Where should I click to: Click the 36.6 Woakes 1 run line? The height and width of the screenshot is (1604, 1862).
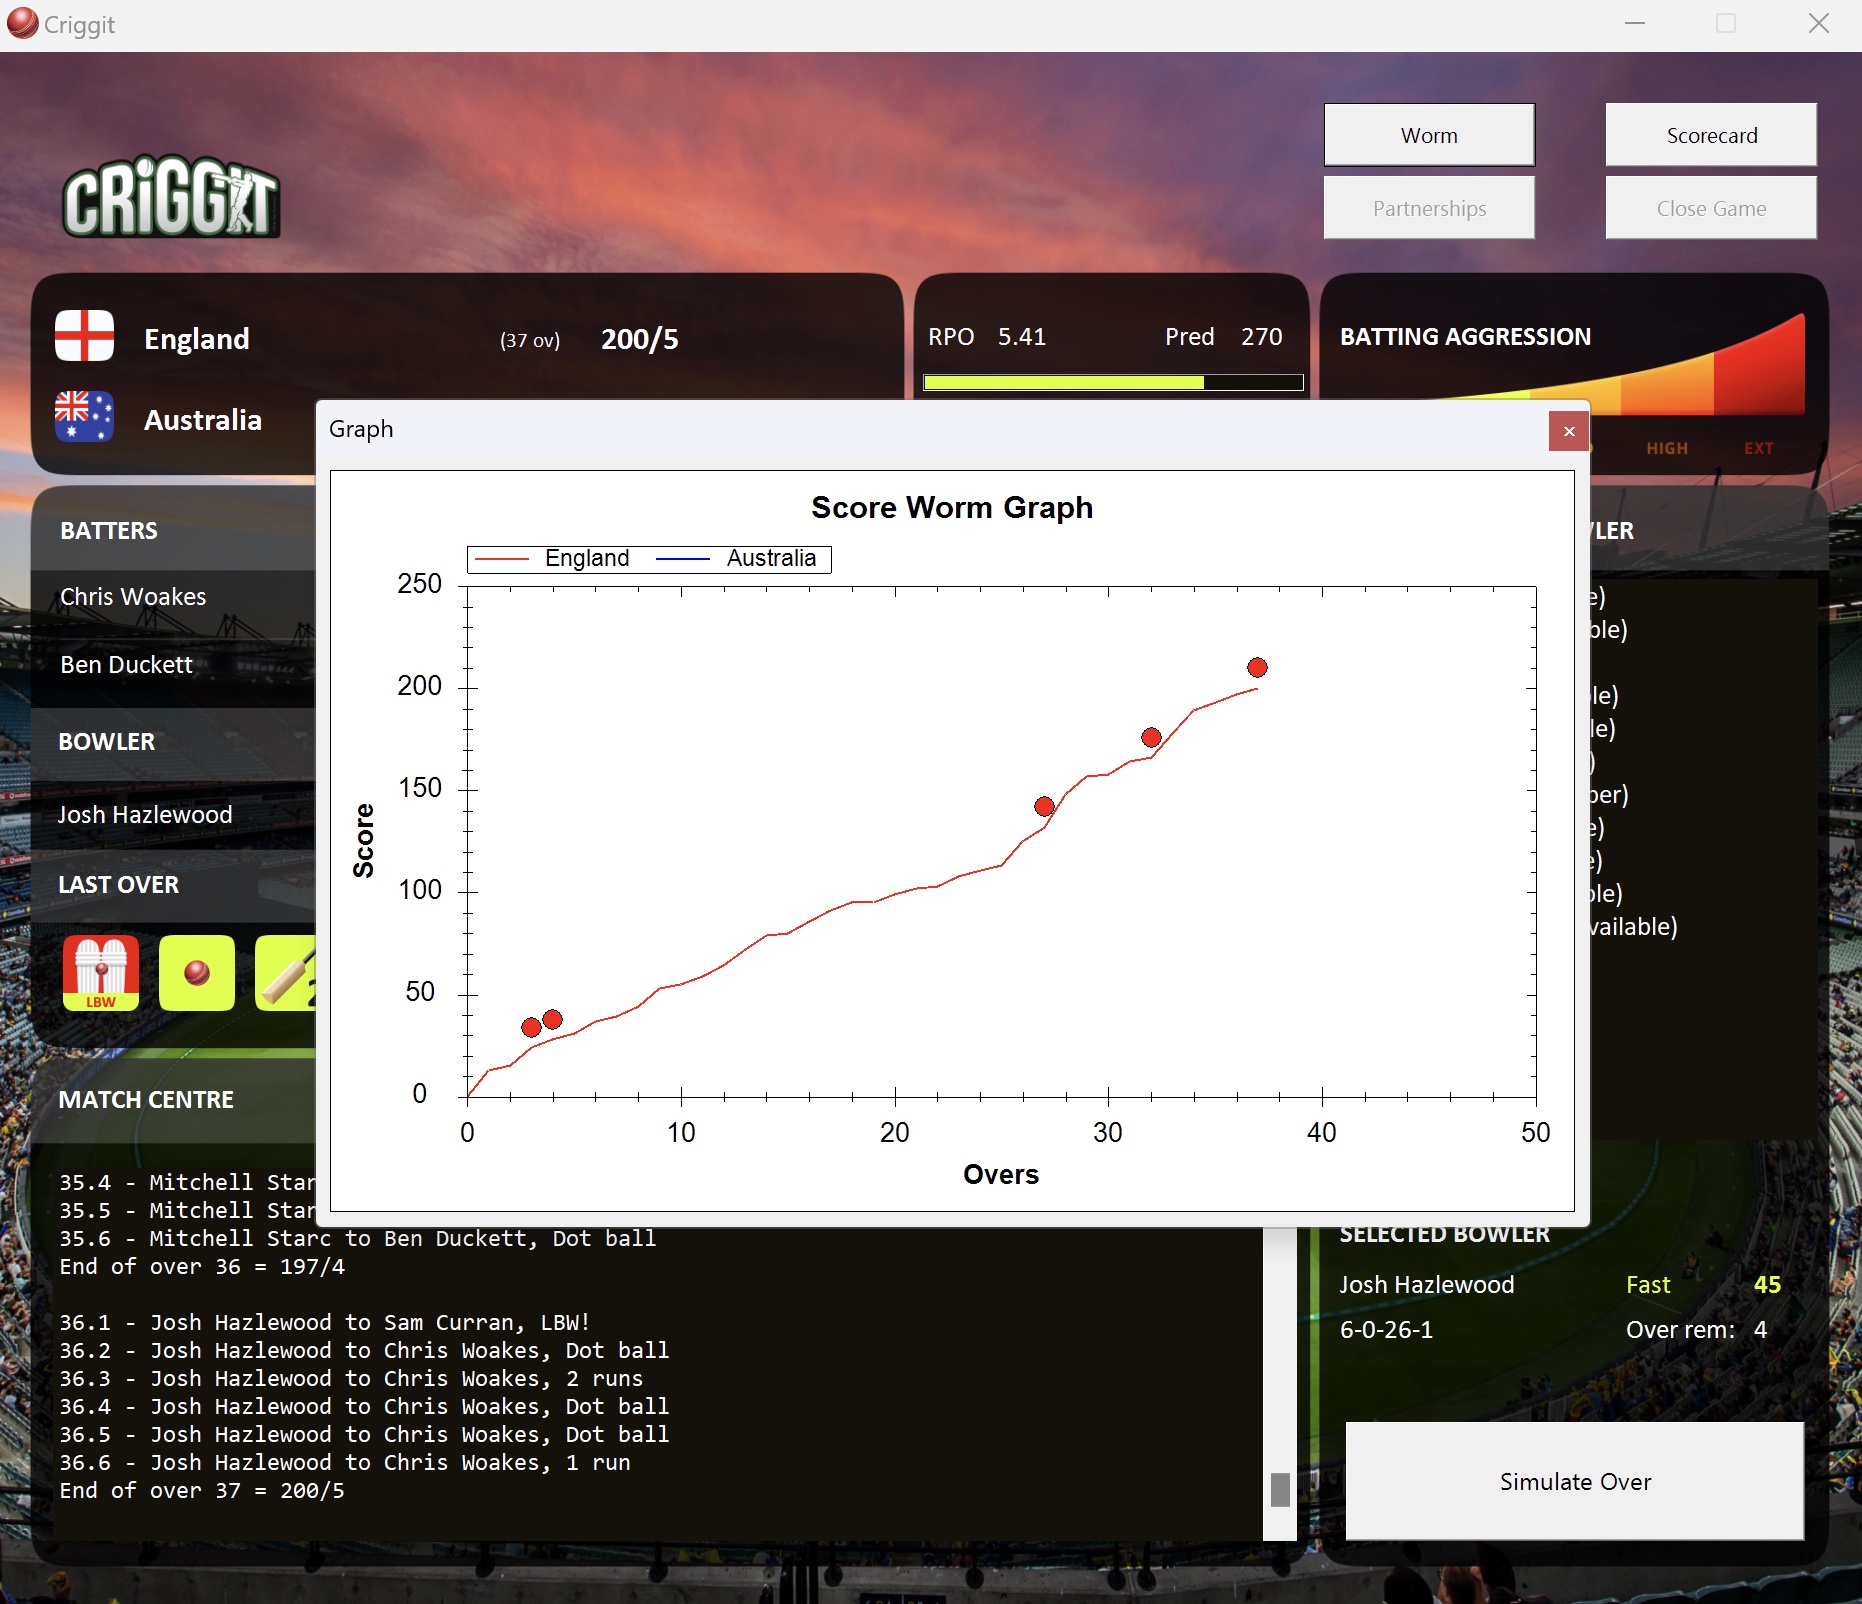[x=345, y=1462]
